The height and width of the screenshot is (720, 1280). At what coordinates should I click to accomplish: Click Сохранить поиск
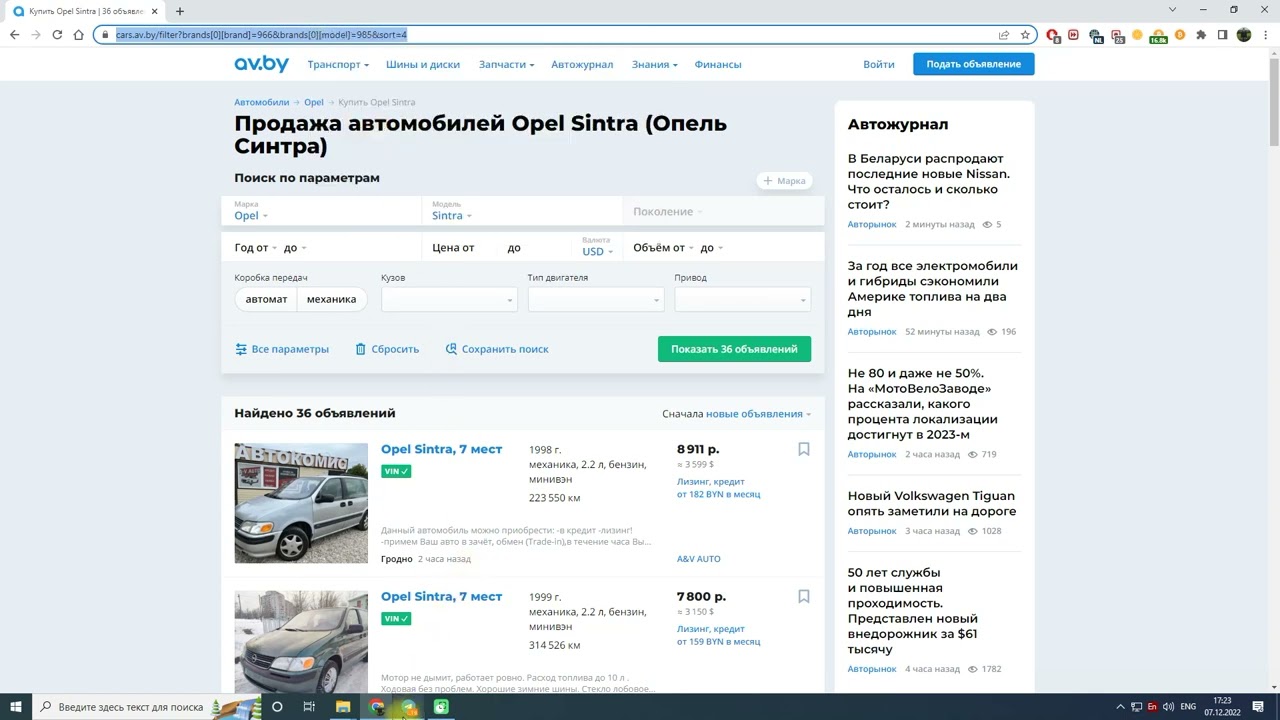click(x=497, y=349)
